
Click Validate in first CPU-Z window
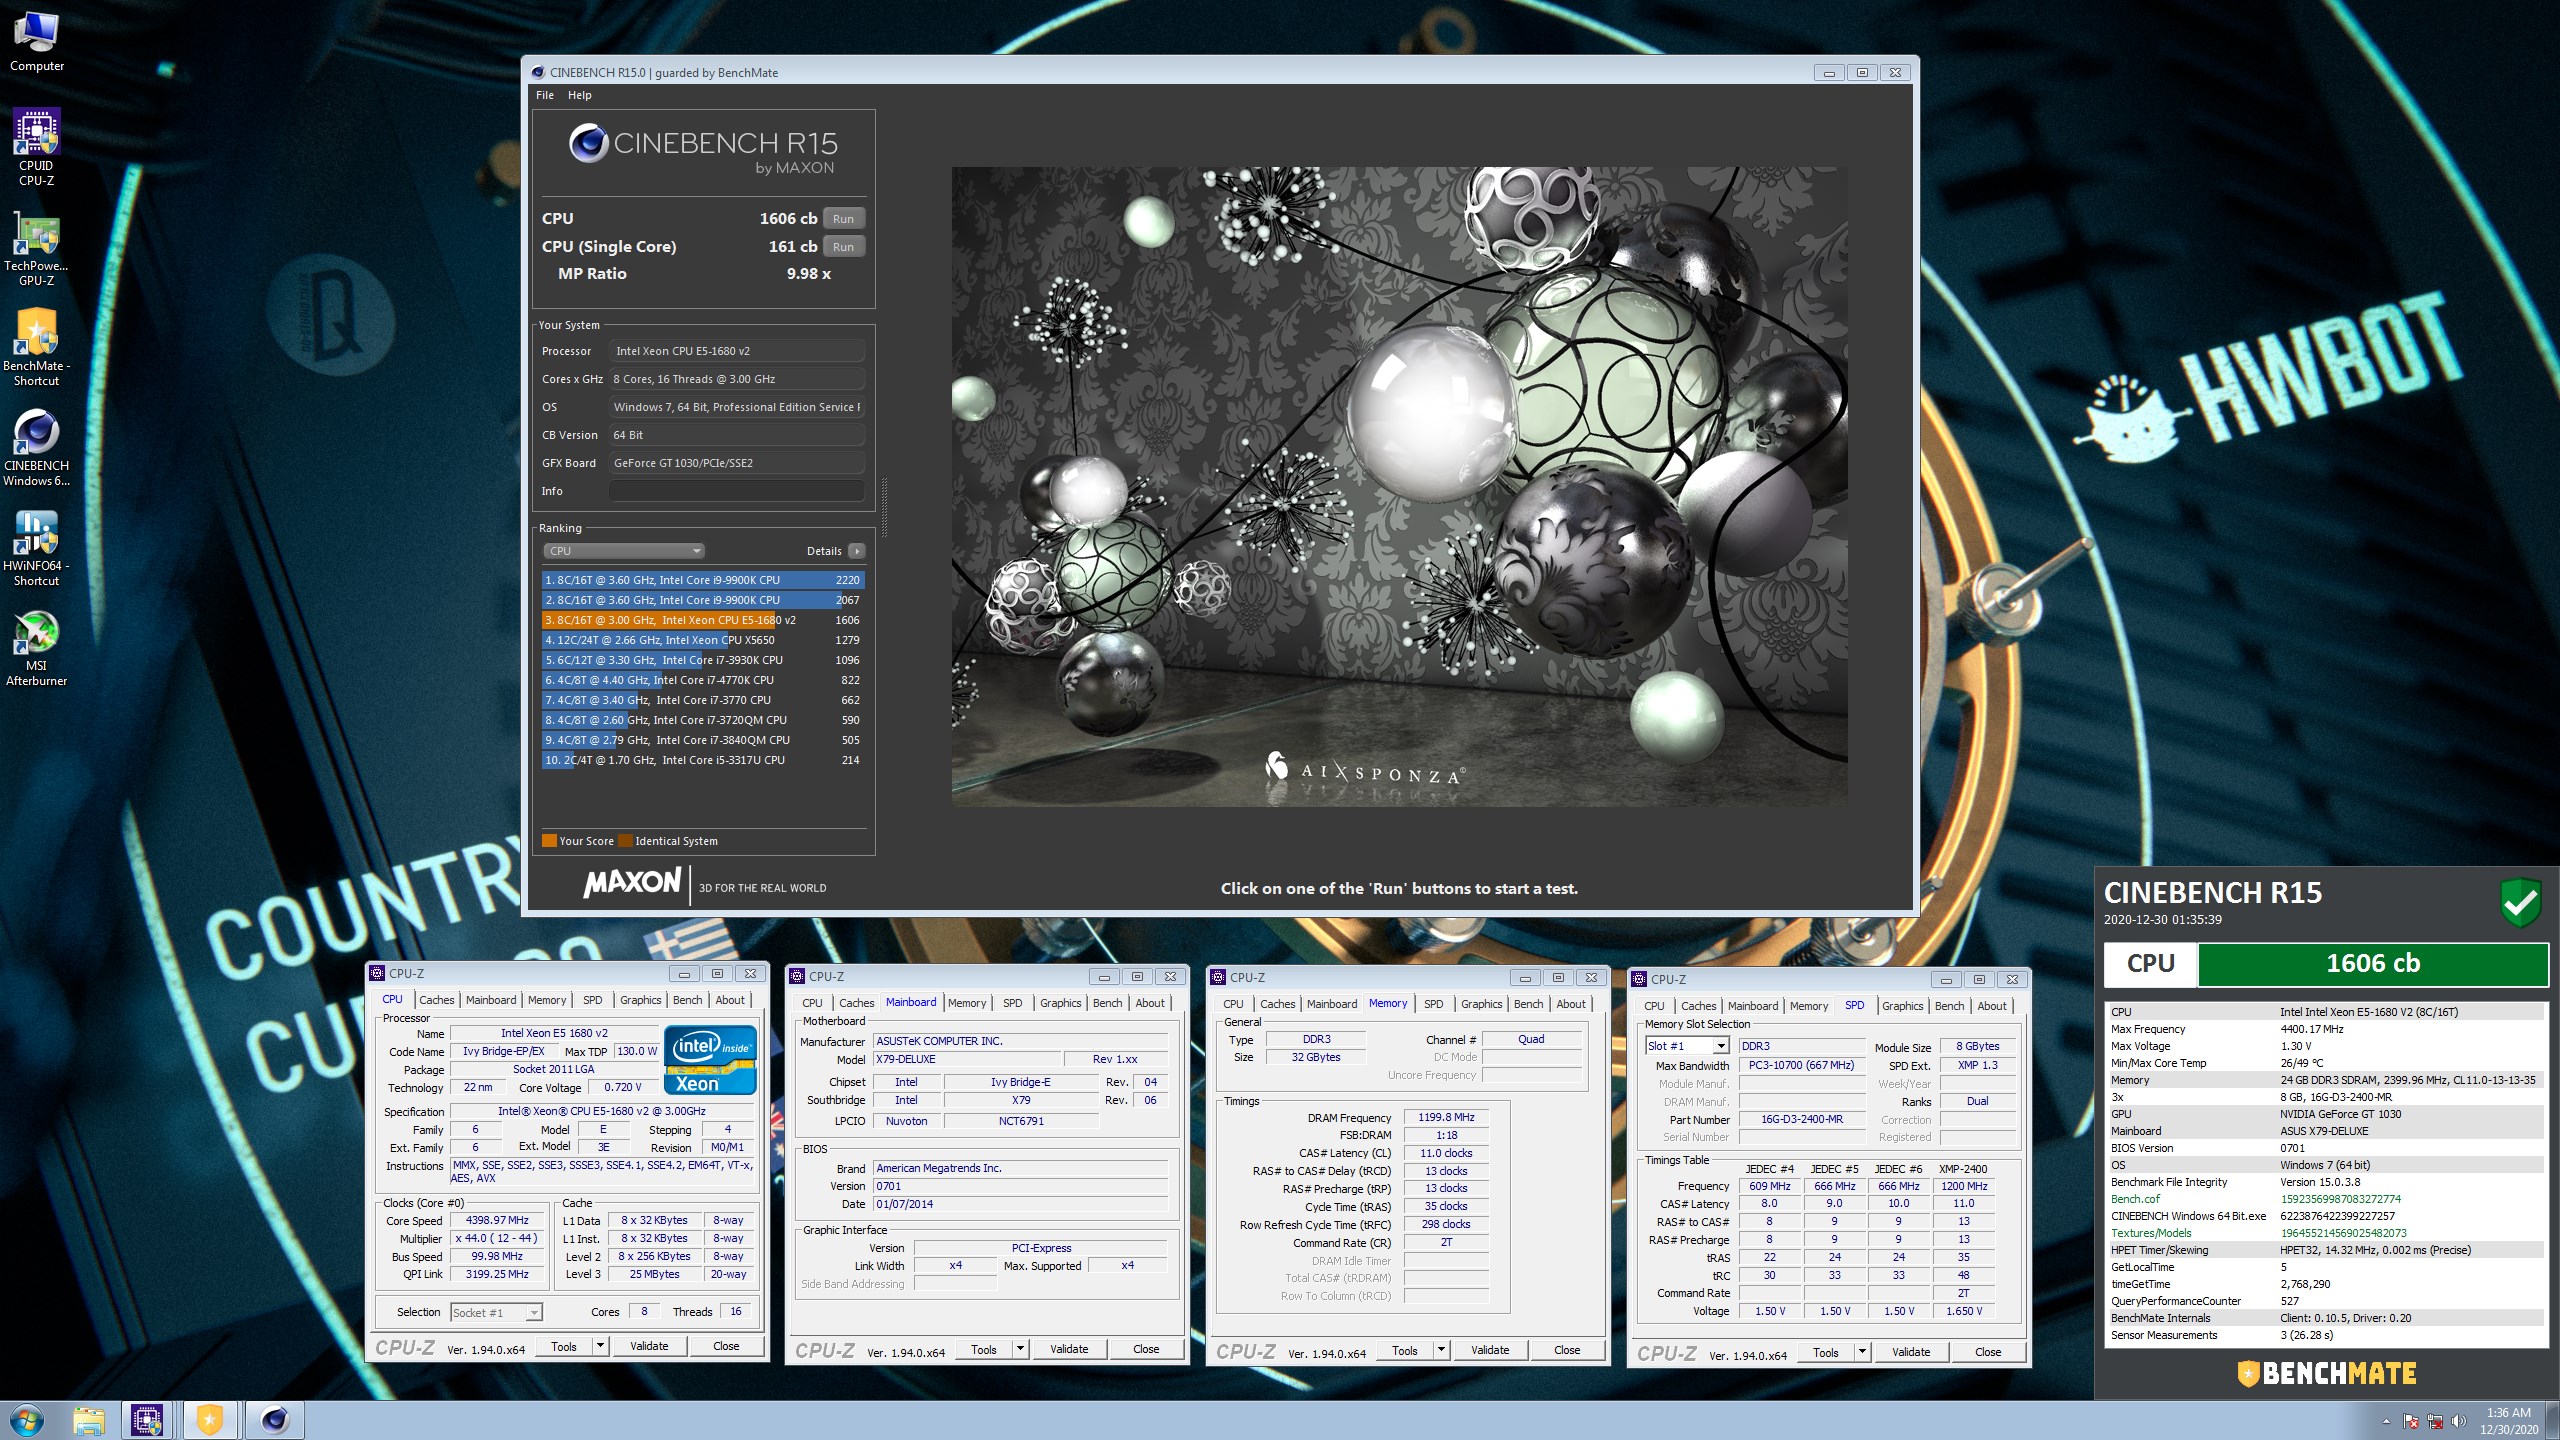pos(649,1346)
